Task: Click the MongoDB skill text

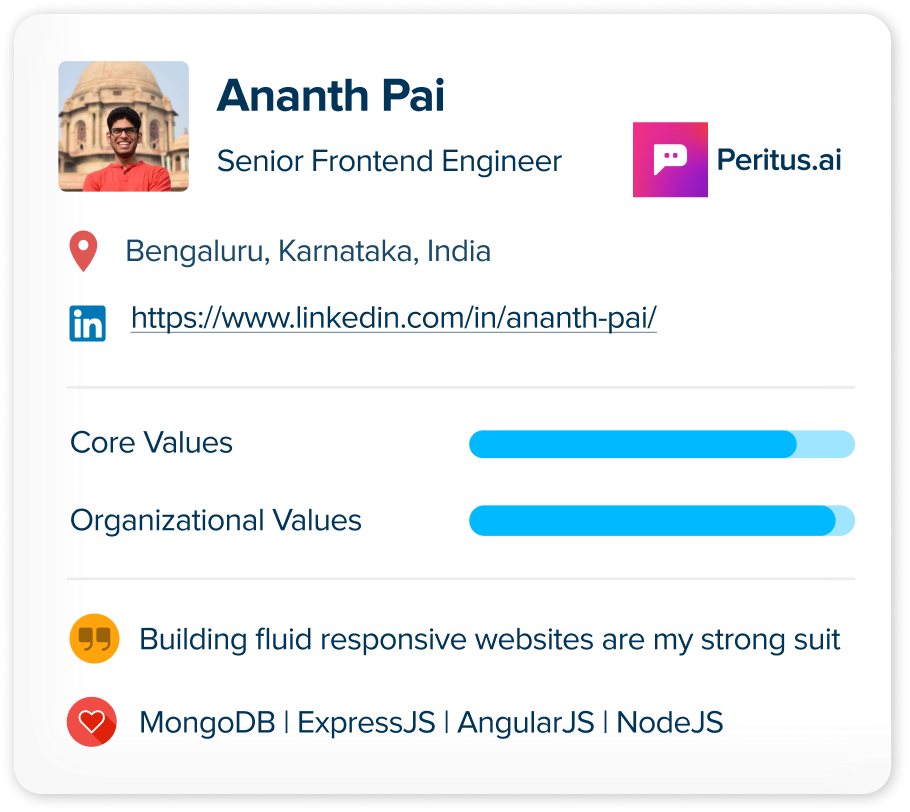Action: pyautogui.click(x=207, y=723)
